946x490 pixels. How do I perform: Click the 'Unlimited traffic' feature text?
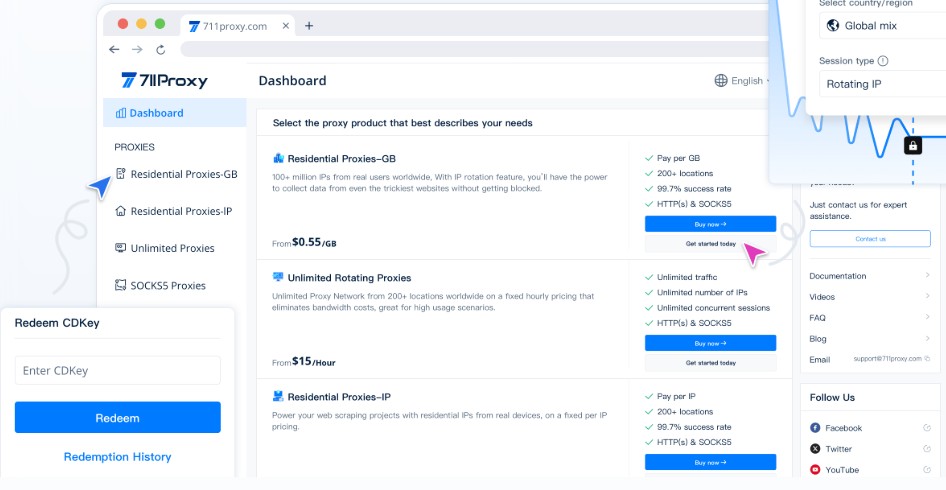coord(687,277)
